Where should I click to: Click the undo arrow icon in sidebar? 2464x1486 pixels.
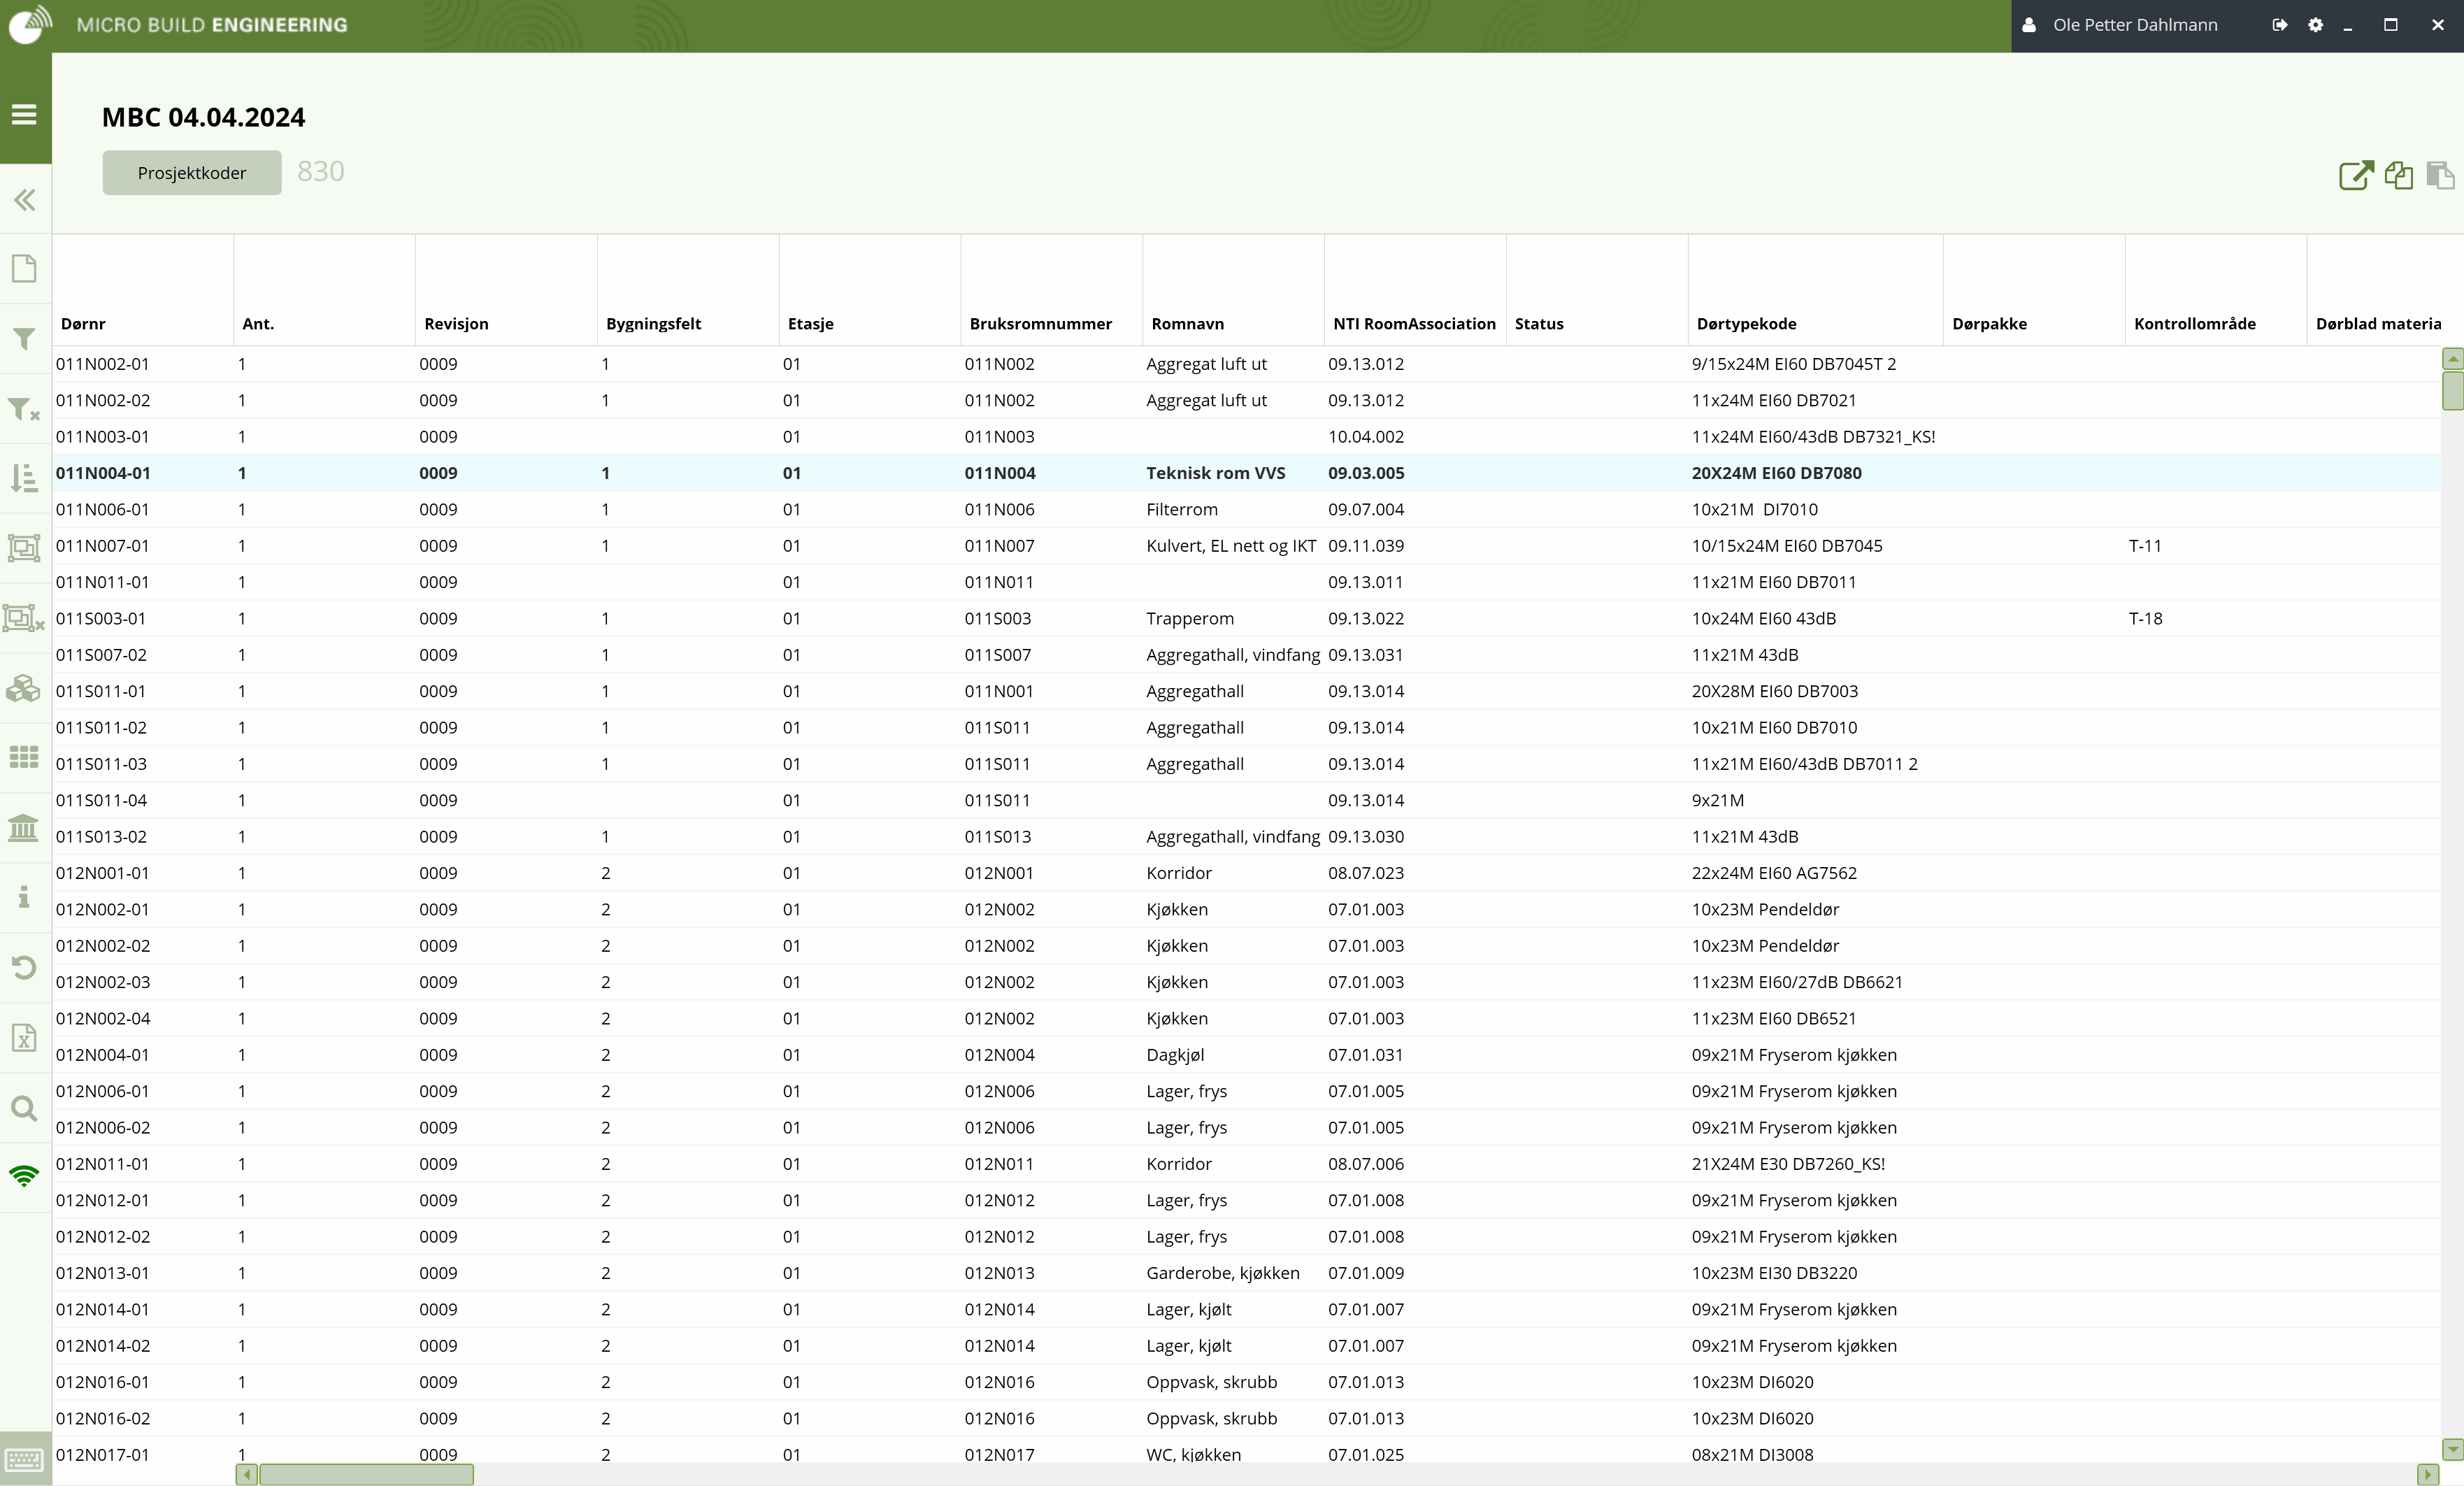(24, 968)
